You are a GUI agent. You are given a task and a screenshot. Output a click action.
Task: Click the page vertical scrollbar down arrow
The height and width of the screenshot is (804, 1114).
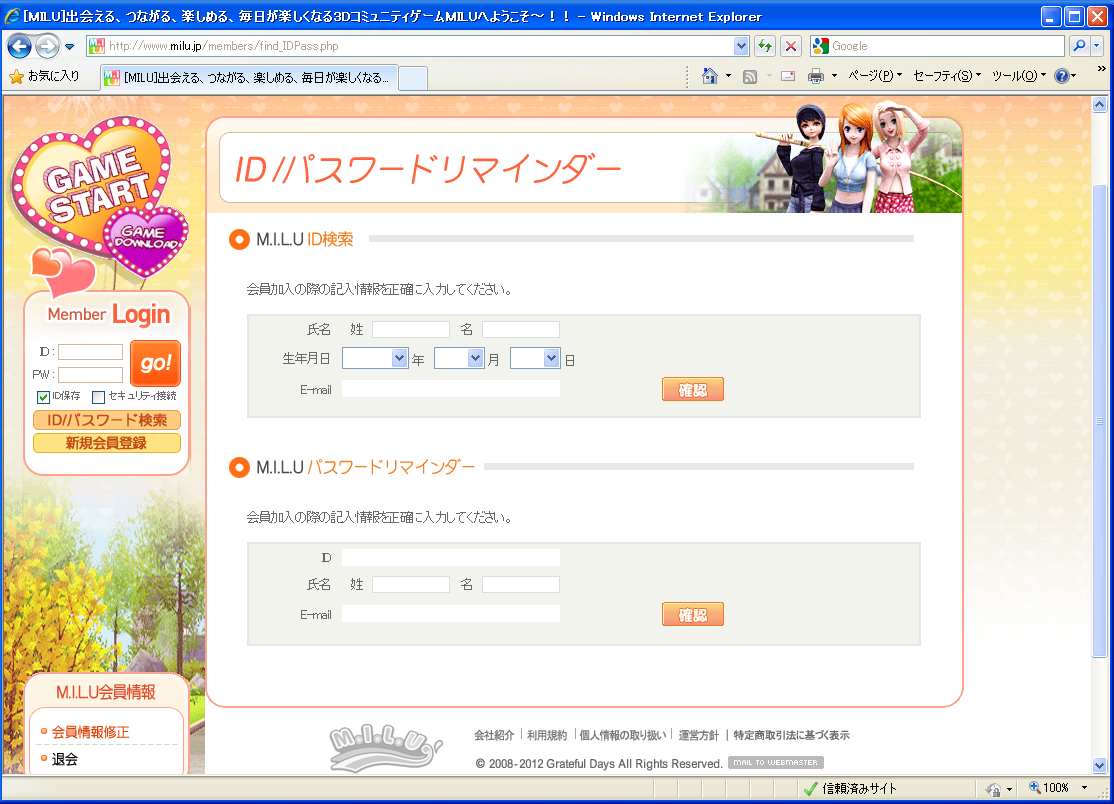click(x=1099, y=765)
